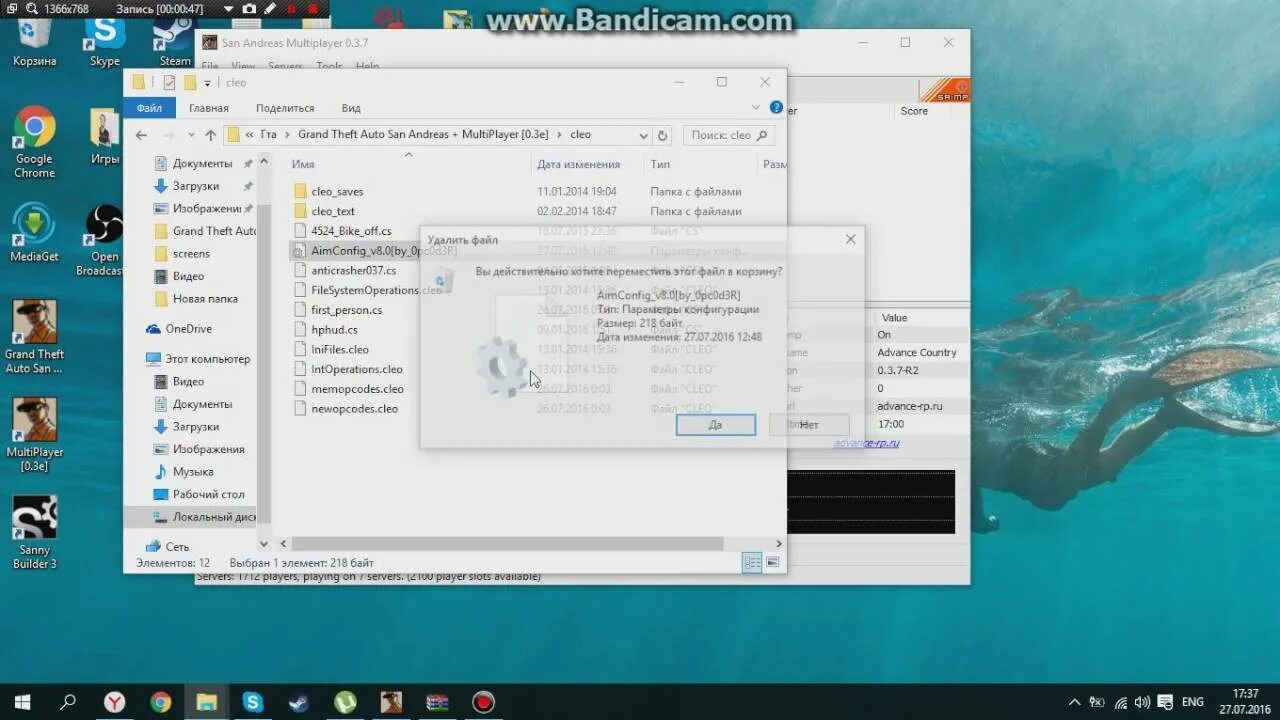Open the recent locations dropdown arrow
Image resolution: width=1280 pixels, height=720 pixels.
click(x=191, y=136)
